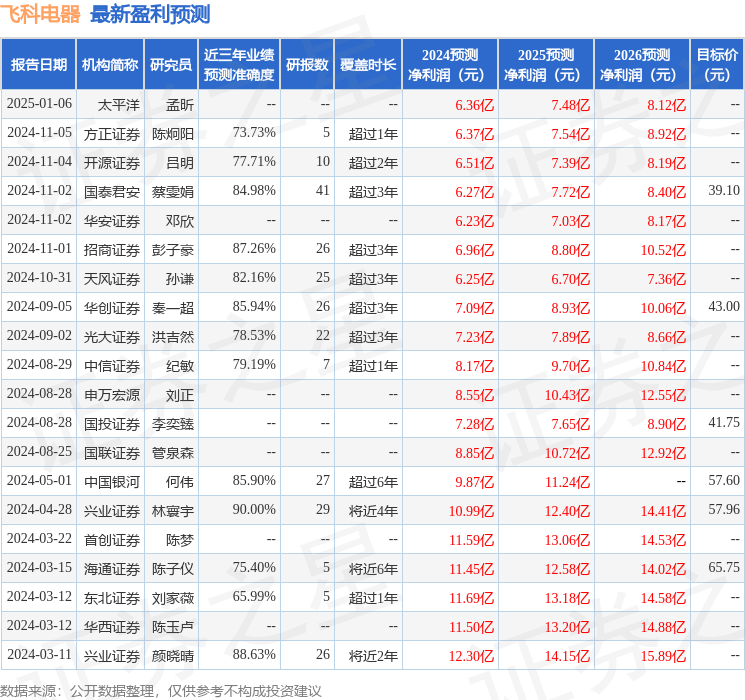Viewport: 745px width, 700px height.
Task: Click the date 2024-03-11
Action: tap(39, 654)
